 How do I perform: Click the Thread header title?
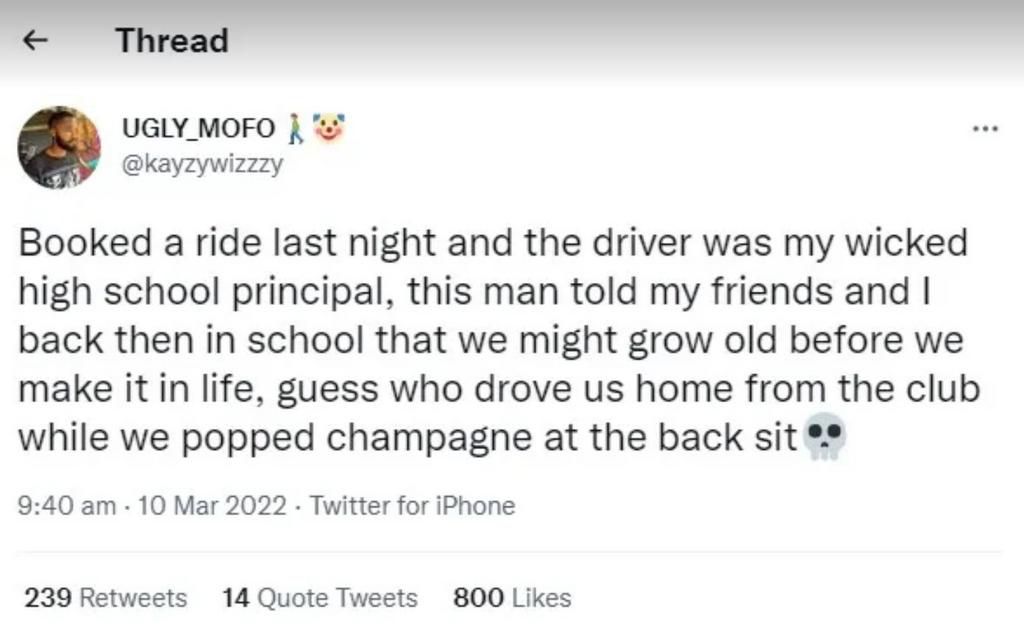tap(172, 41)
